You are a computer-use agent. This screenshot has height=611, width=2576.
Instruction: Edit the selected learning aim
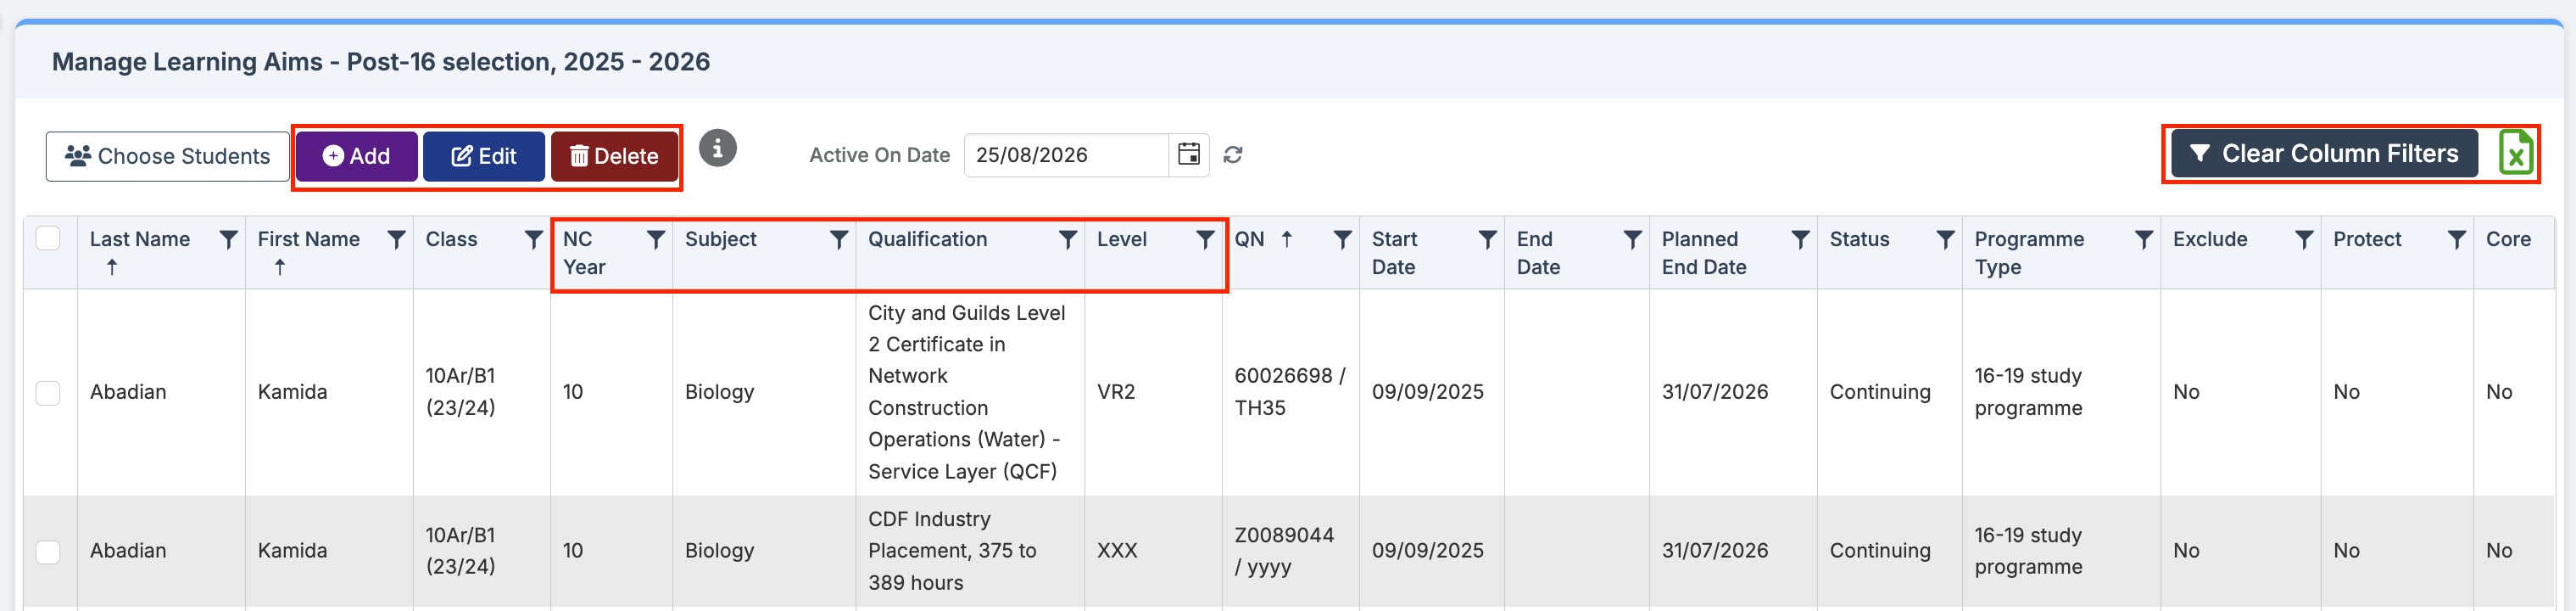(x=484, y=156)
